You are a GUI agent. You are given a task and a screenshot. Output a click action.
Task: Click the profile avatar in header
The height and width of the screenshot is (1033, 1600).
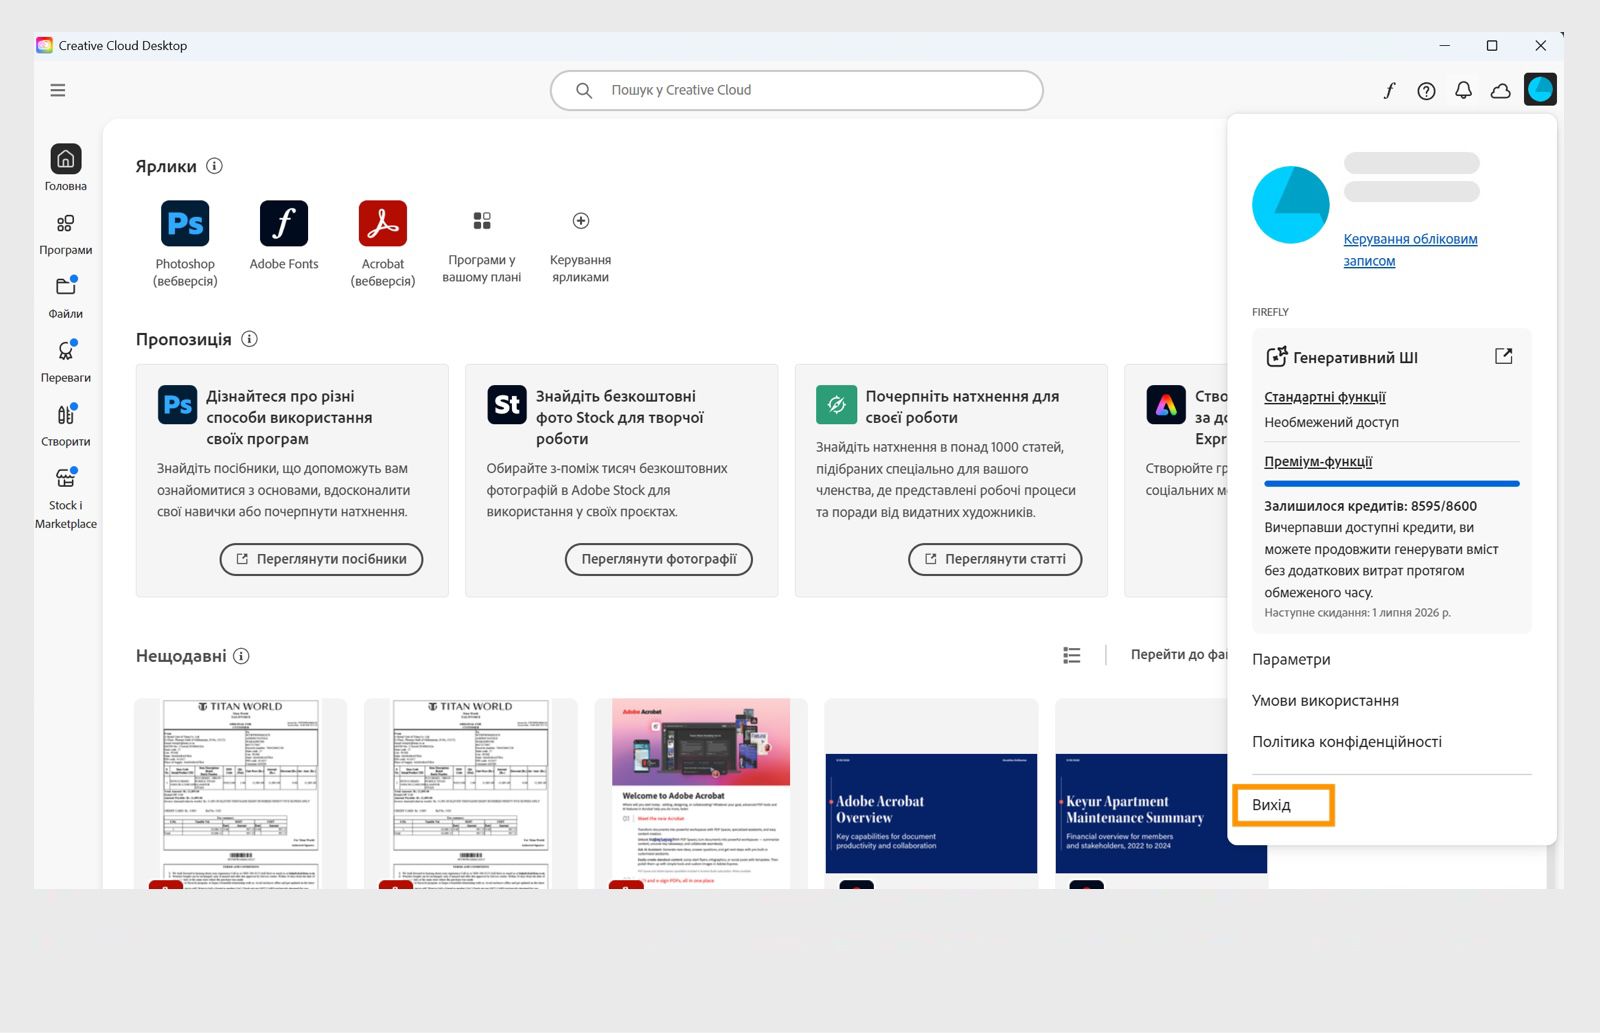pos(1540,89)
